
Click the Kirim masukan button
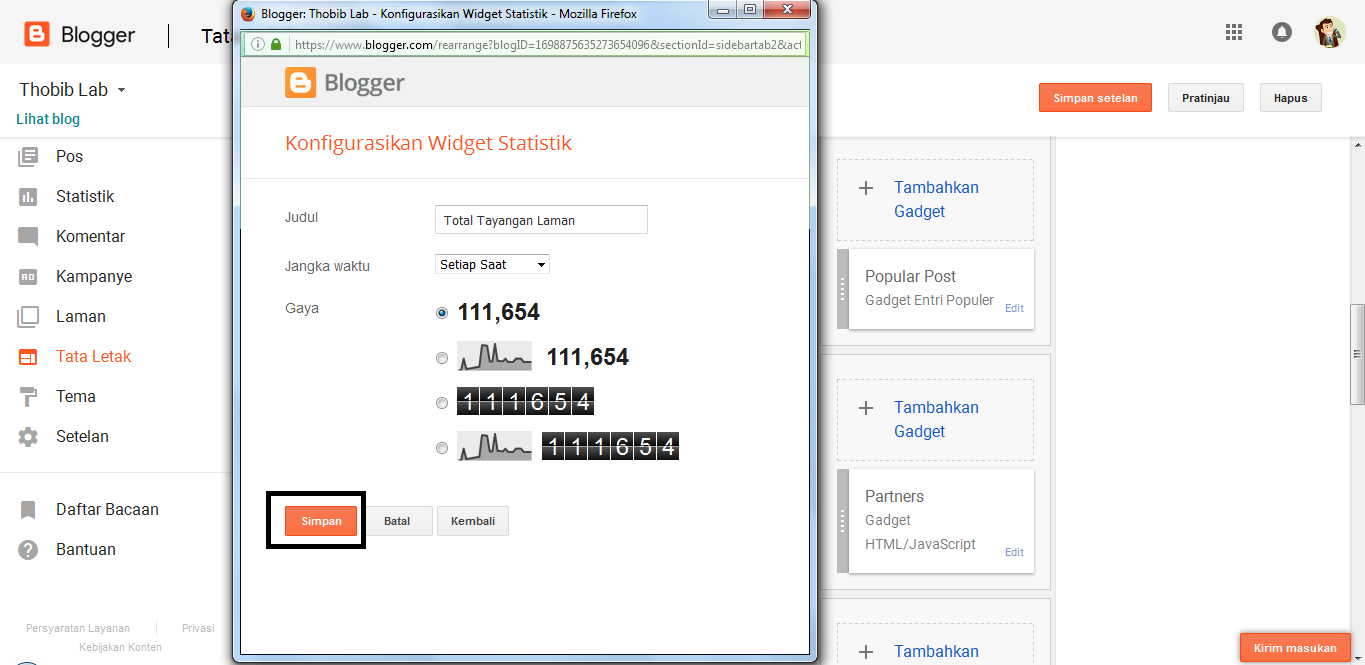(x=1295, y=648)
